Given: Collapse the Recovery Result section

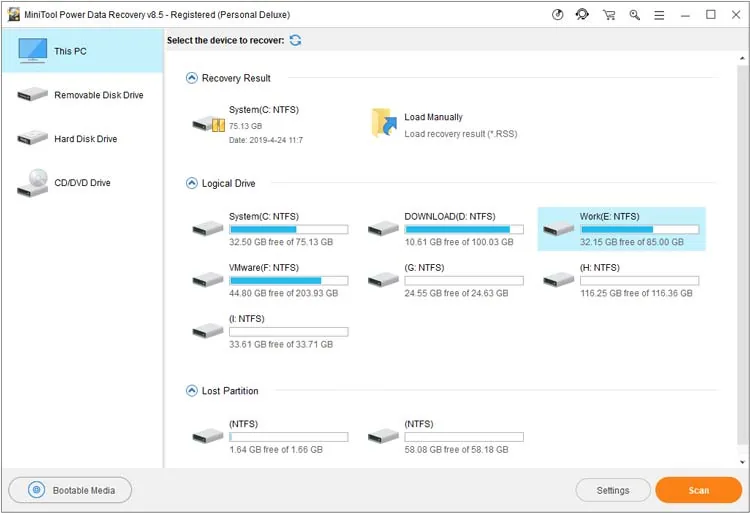Looking at the screenshot, I should pyautogui.click(x=191, y=78).
